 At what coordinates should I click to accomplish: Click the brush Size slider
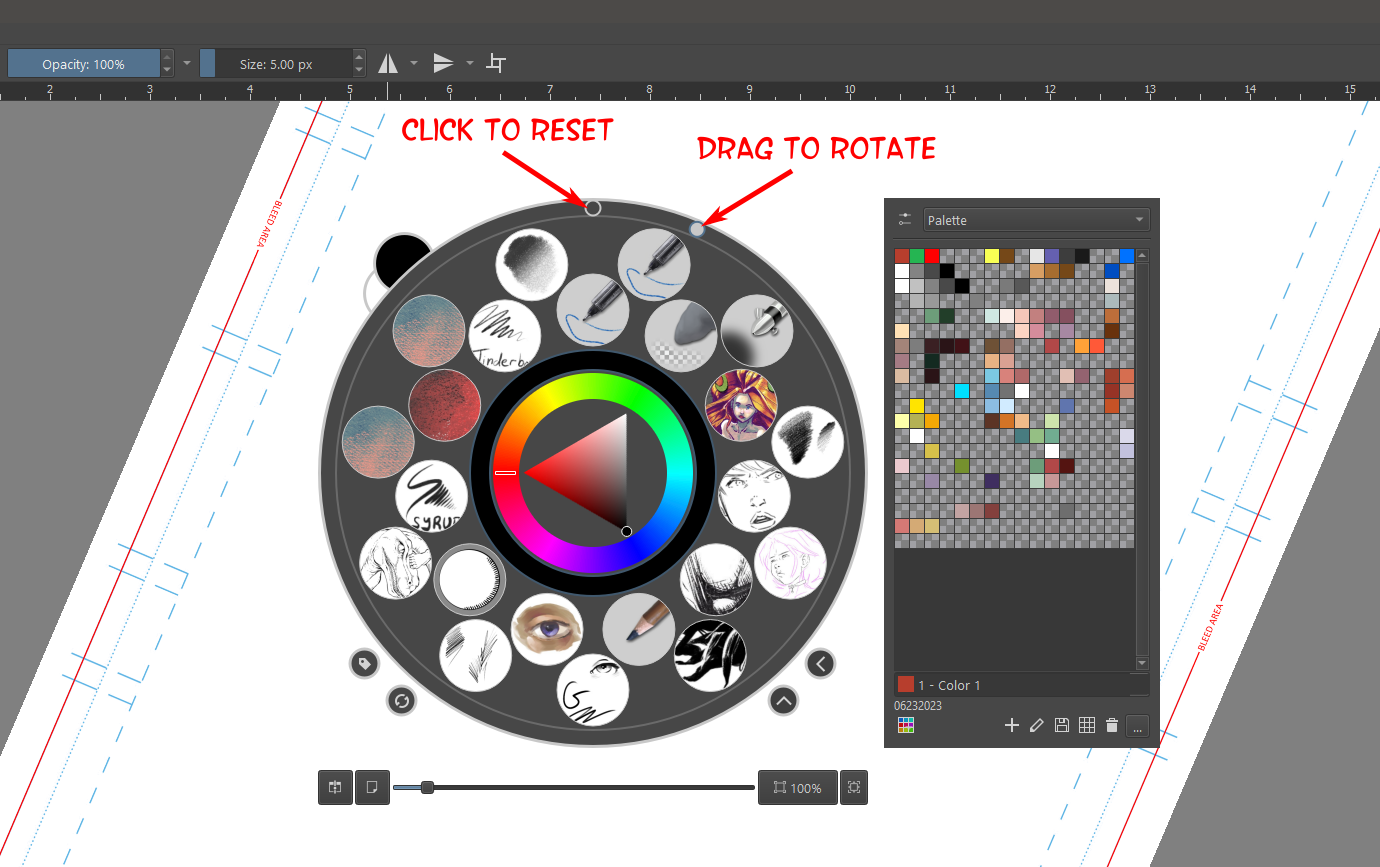[x=276, y=64]
